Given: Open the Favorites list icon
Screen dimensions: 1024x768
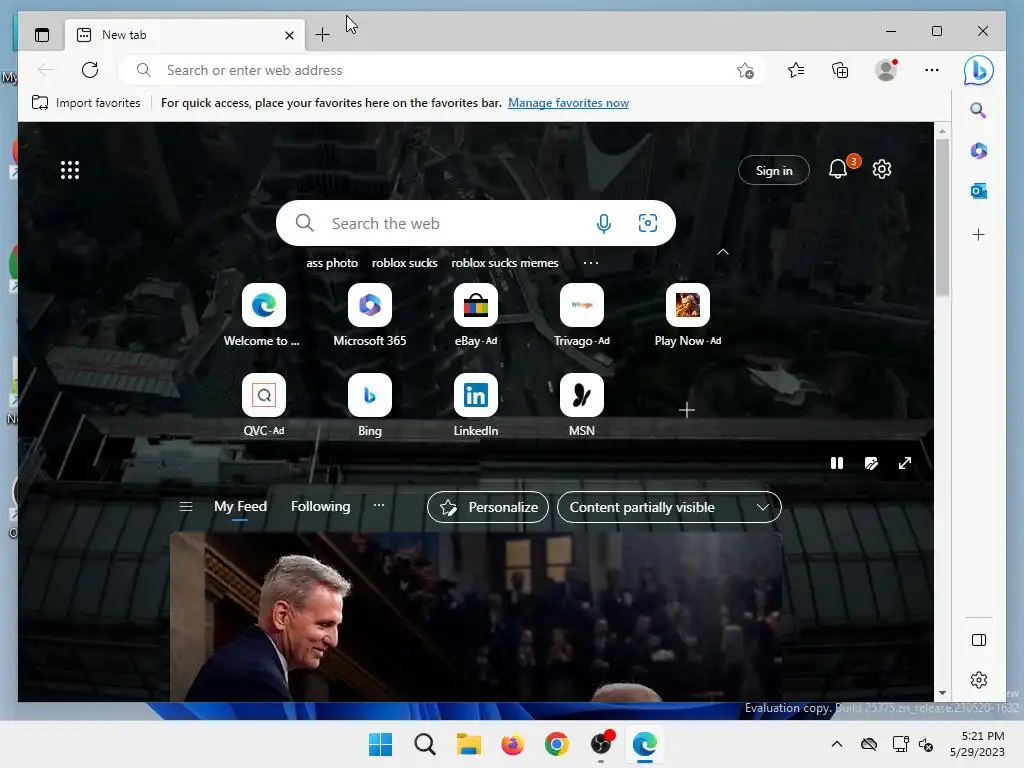Looking at the screenshot, I should pos(795,70).
